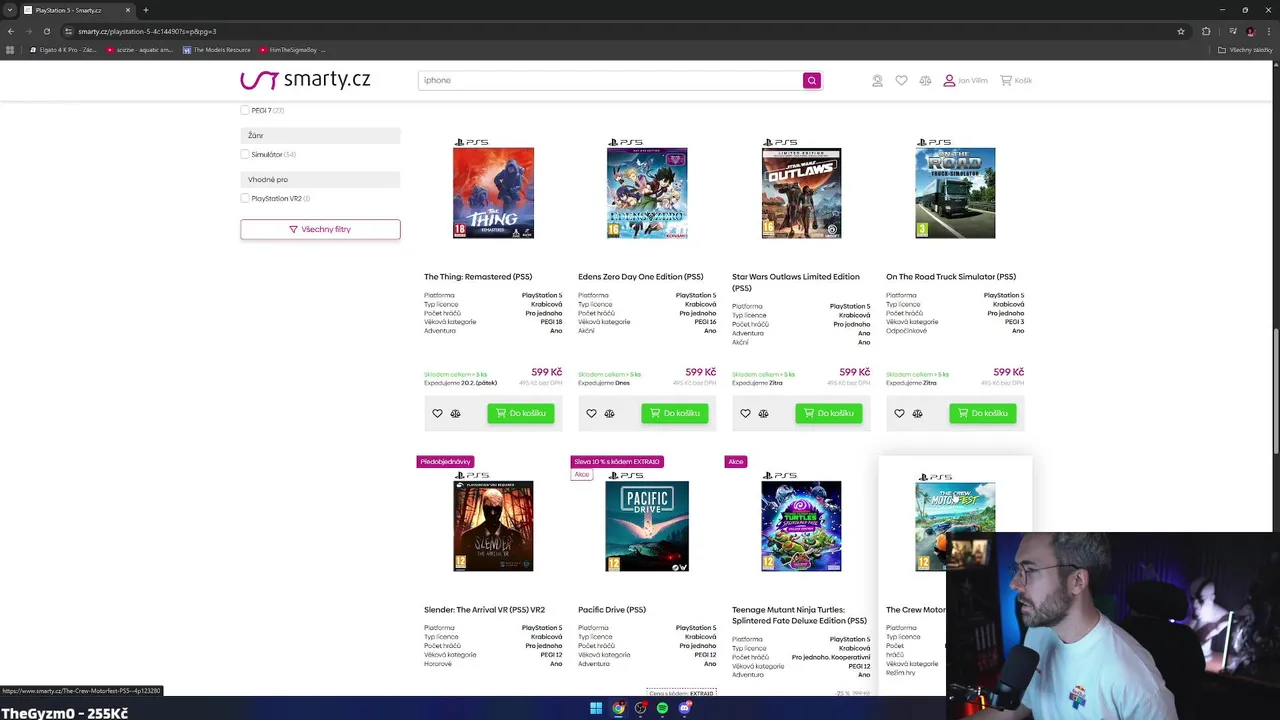Click the Akce badge on Ninja Turtles

click(736, 462)
